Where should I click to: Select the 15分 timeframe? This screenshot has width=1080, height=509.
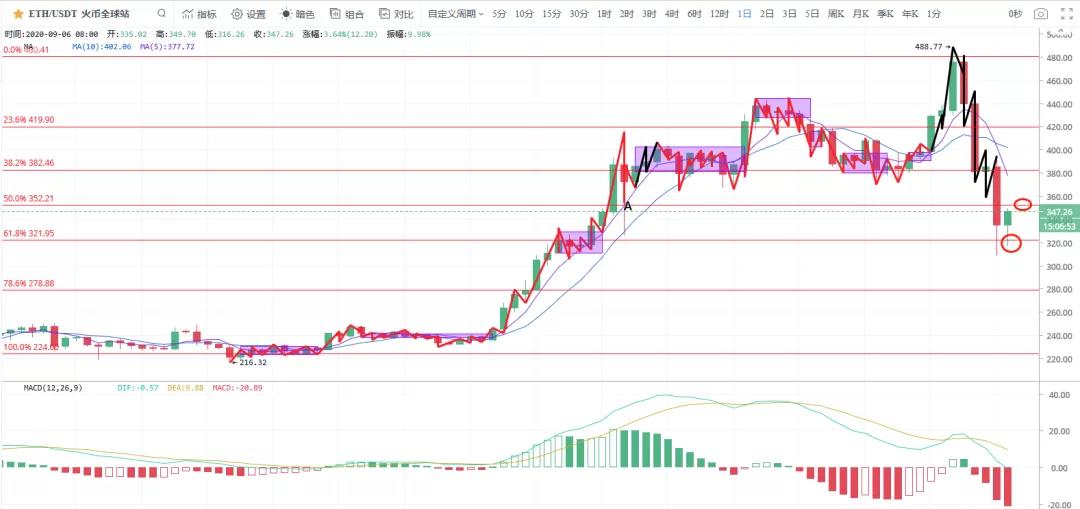click(551, 14)
